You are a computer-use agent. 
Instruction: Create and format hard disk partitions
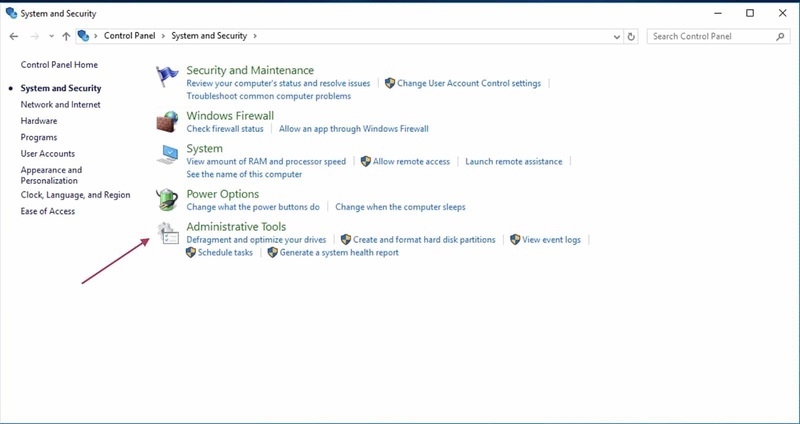(x=424, y=239)
